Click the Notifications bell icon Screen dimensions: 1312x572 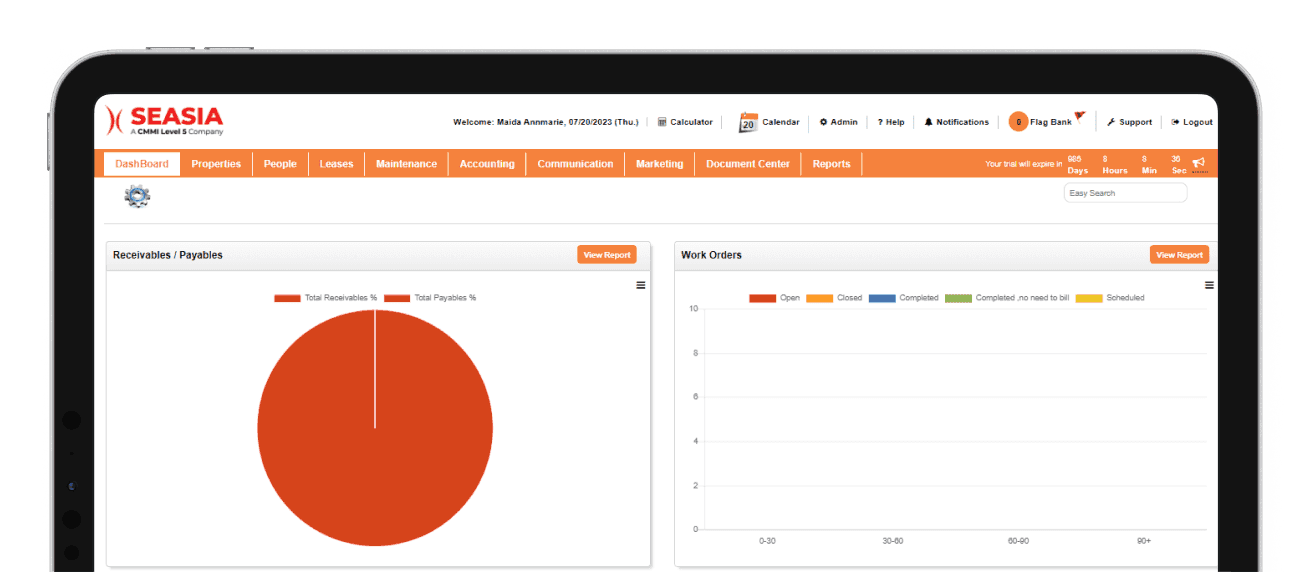pos(928,122)
